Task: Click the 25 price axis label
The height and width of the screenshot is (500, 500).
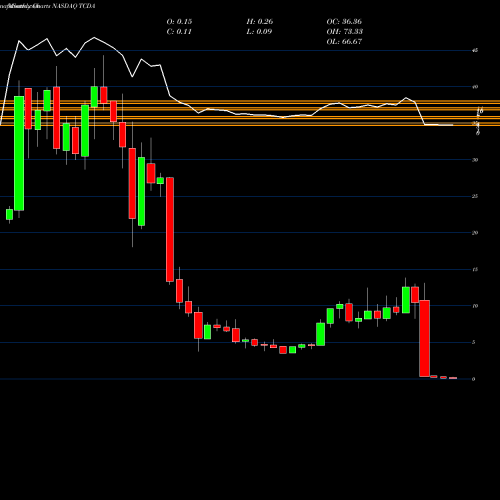Action: coord(475,196)
